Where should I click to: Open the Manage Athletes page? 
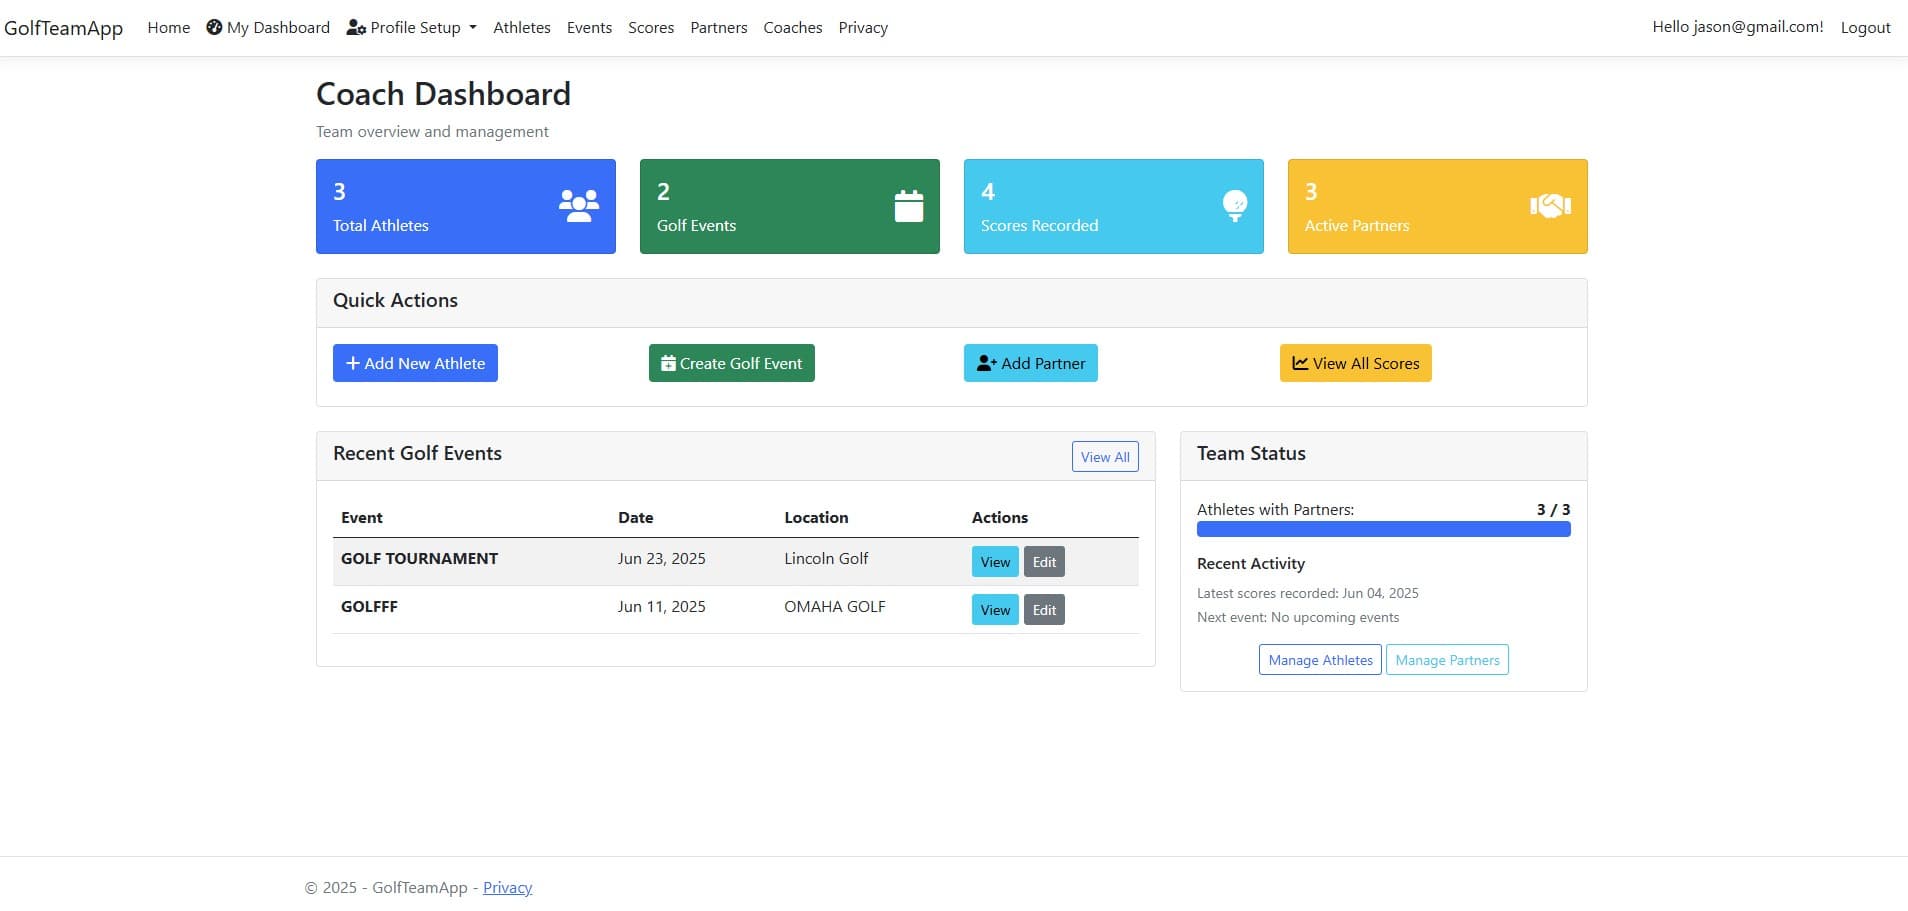coord(1319,659)
